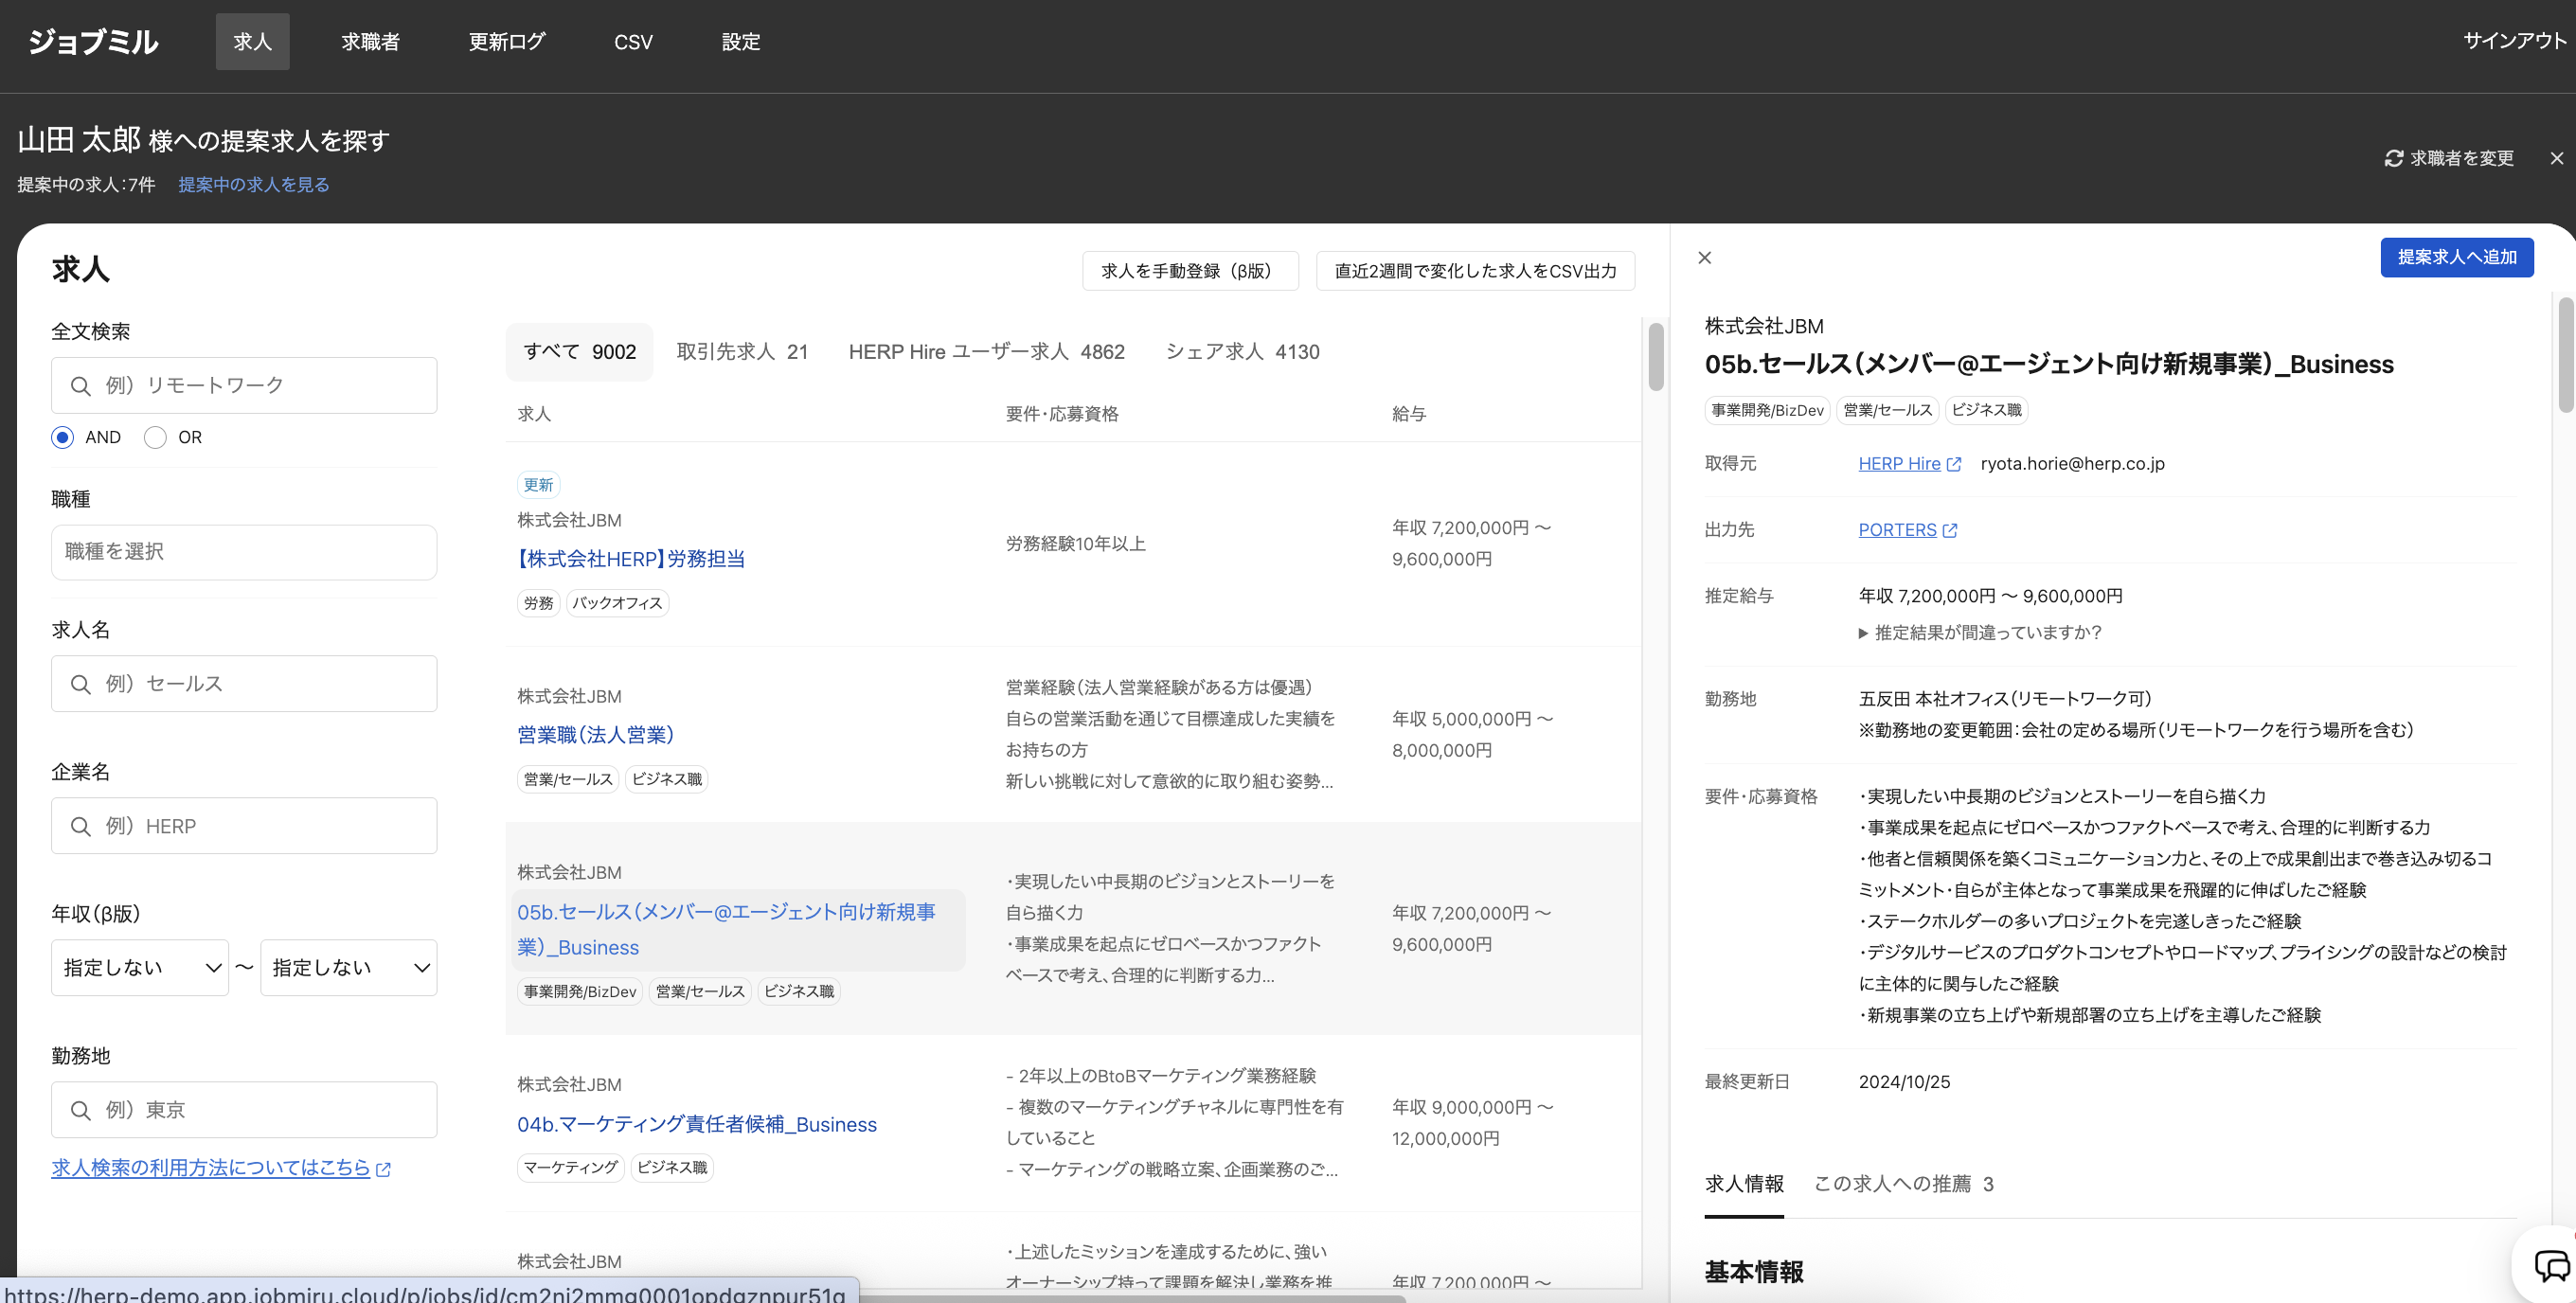Image resolution: width=2576 pixels, height=1303 pixels.
Task: Click 提案中の求人を見る link
Action: (x=254, y=185)
